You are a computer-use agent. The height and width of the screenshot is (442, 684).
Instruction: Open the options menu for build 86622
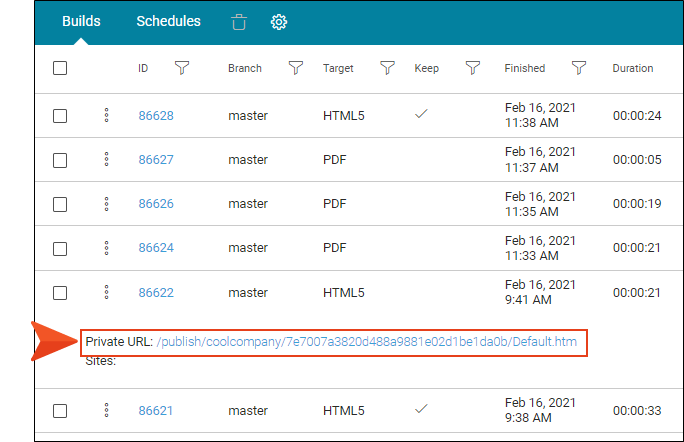coord(106,292)
